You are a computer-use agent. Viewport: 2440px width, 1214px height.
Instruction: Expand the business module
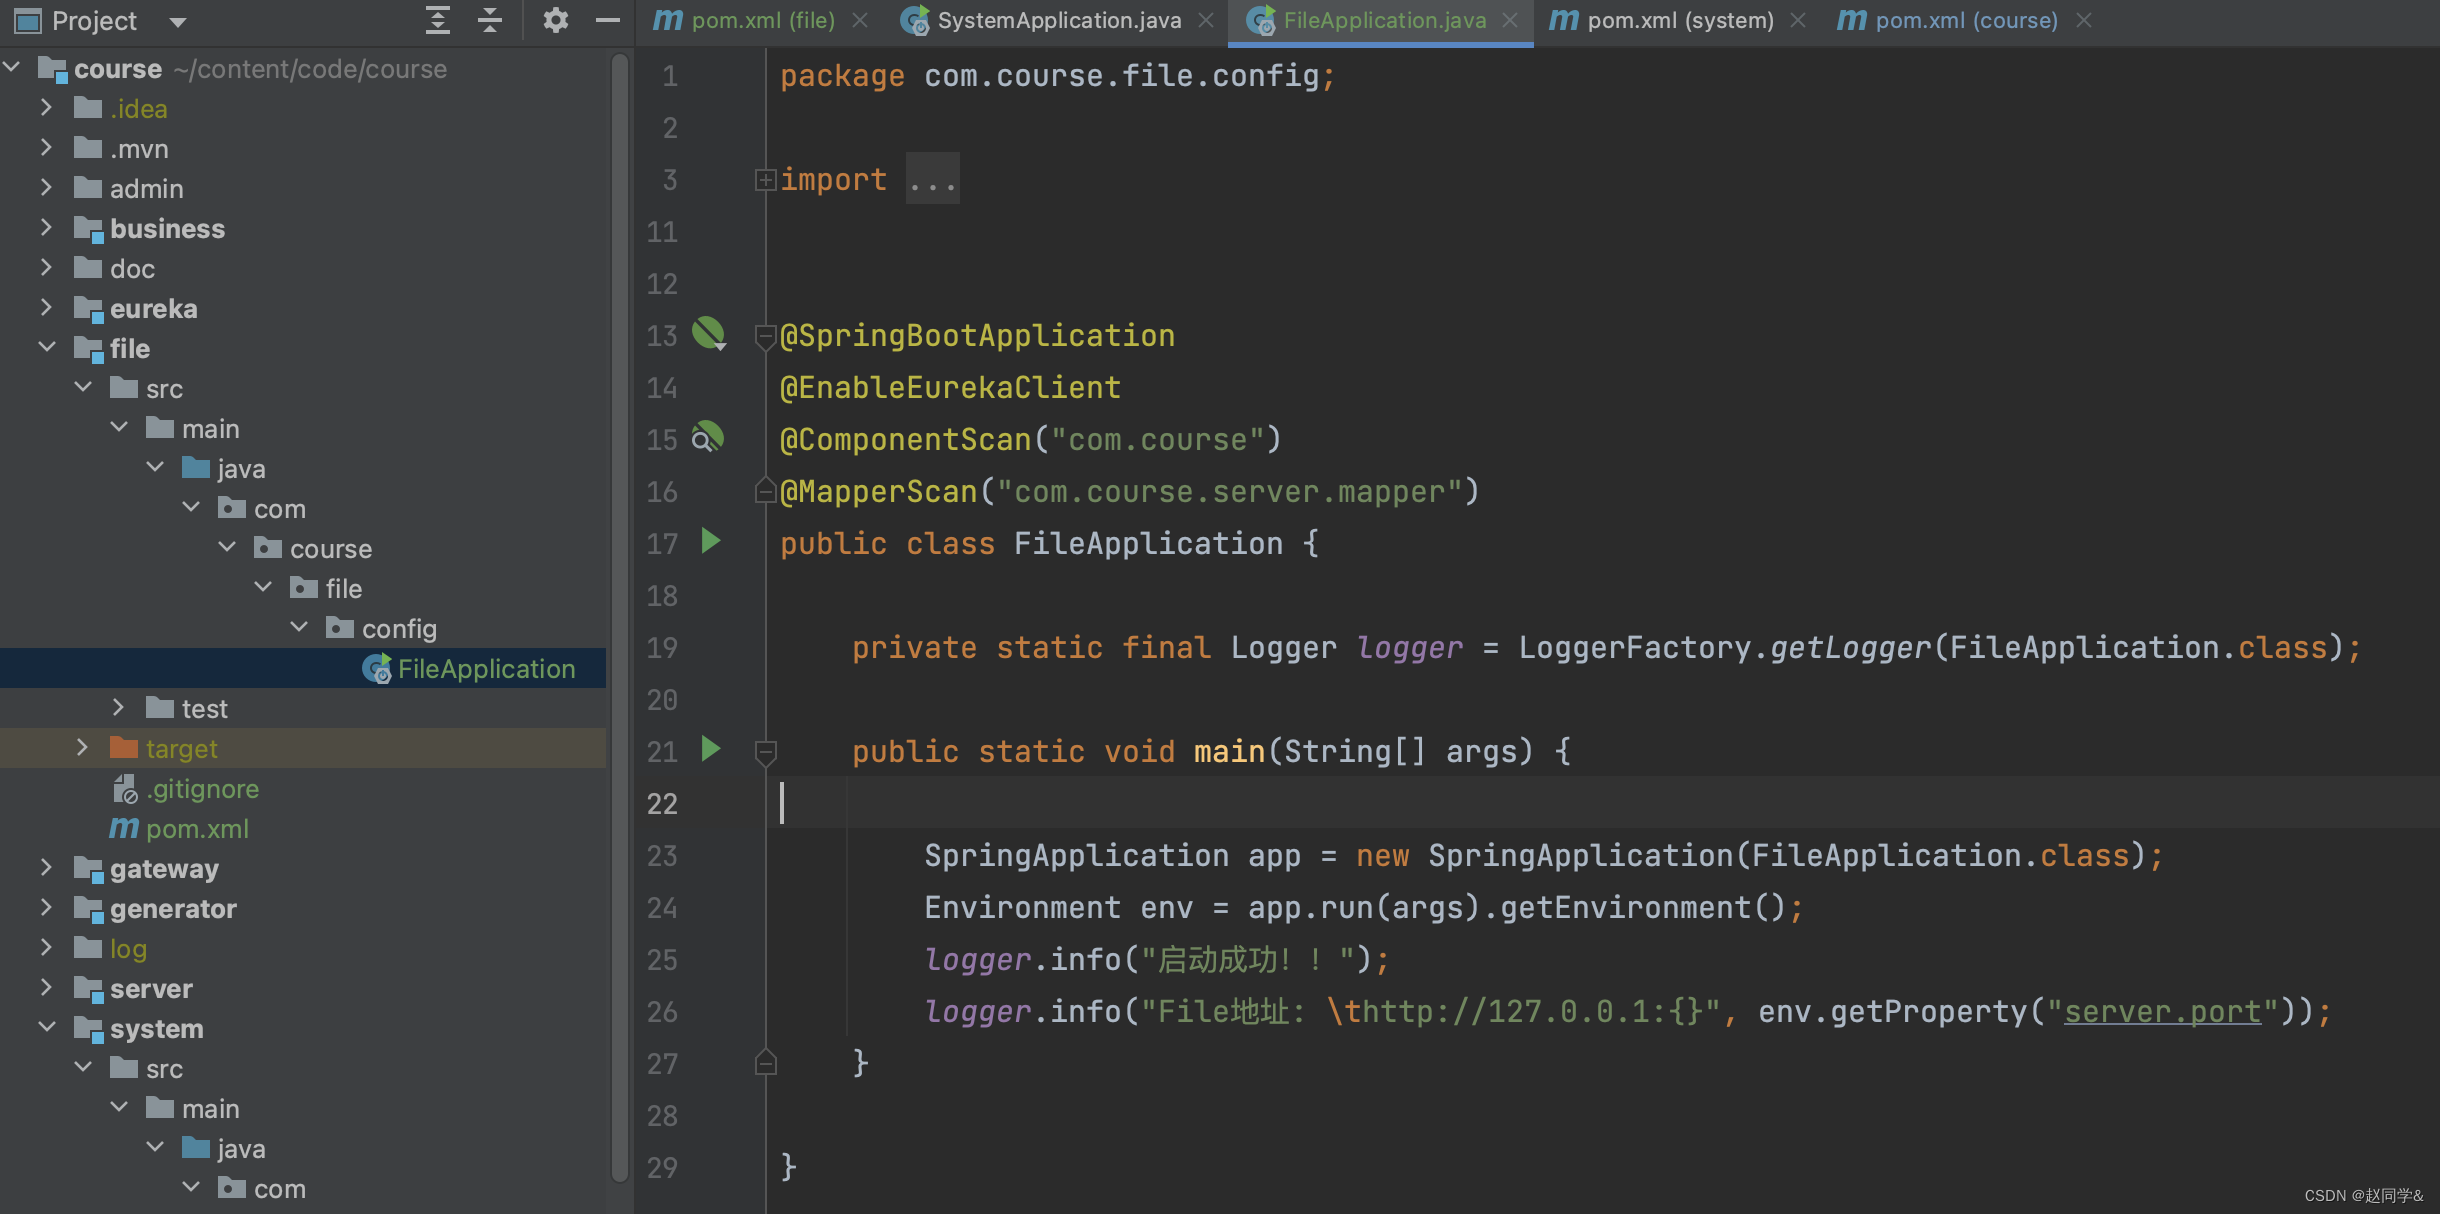coord(46,228)
